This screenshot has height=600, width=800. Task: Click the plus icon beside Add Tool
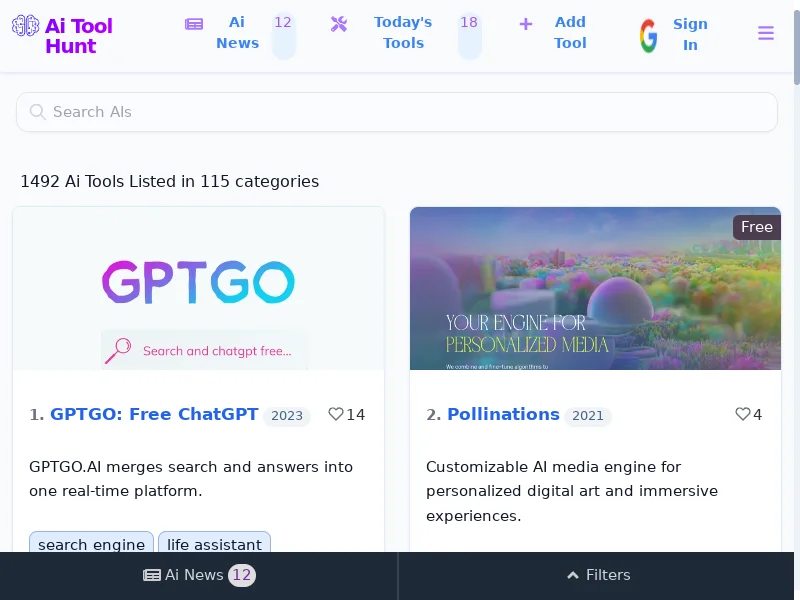(x=526, y=24)
